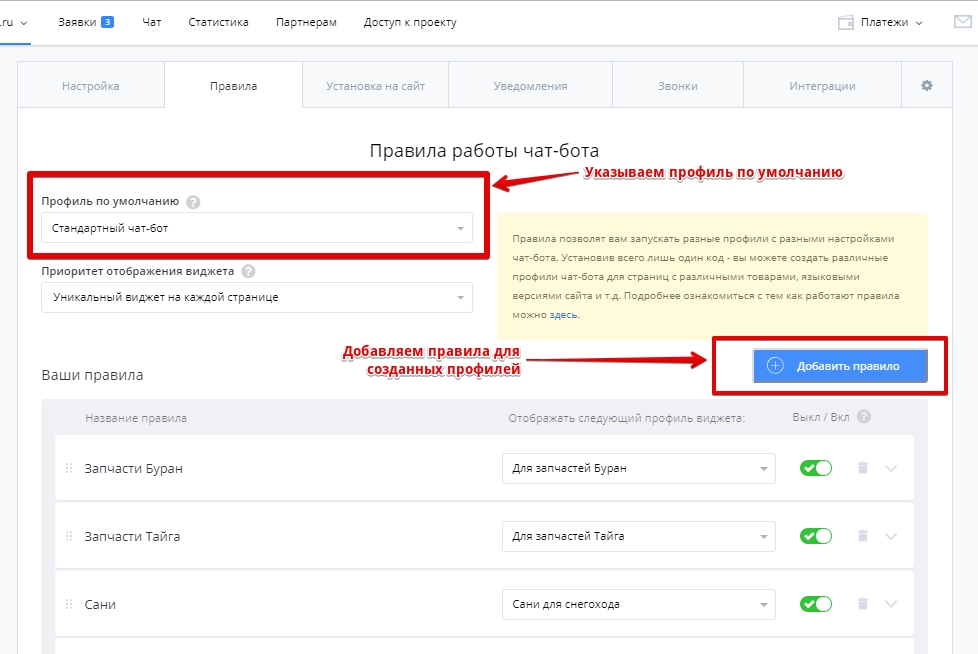
Task: Click the mail envelope icon
Action: [x=962, y=22]
